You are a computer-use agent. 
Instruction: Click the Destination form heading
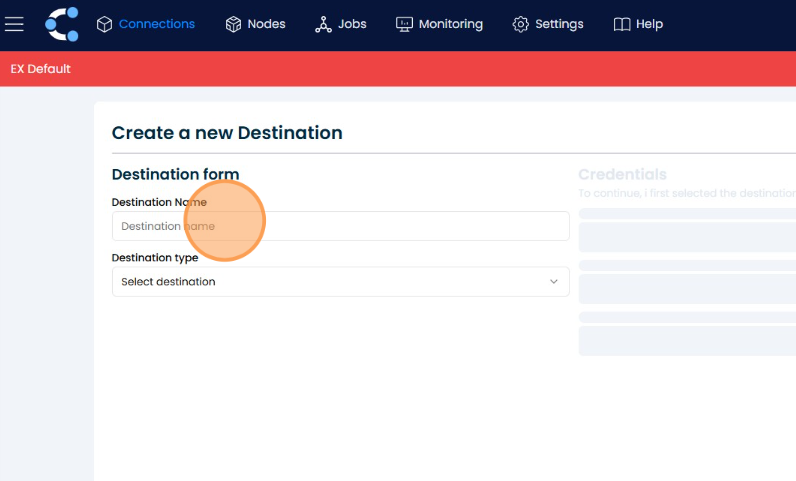coord(175,174)
